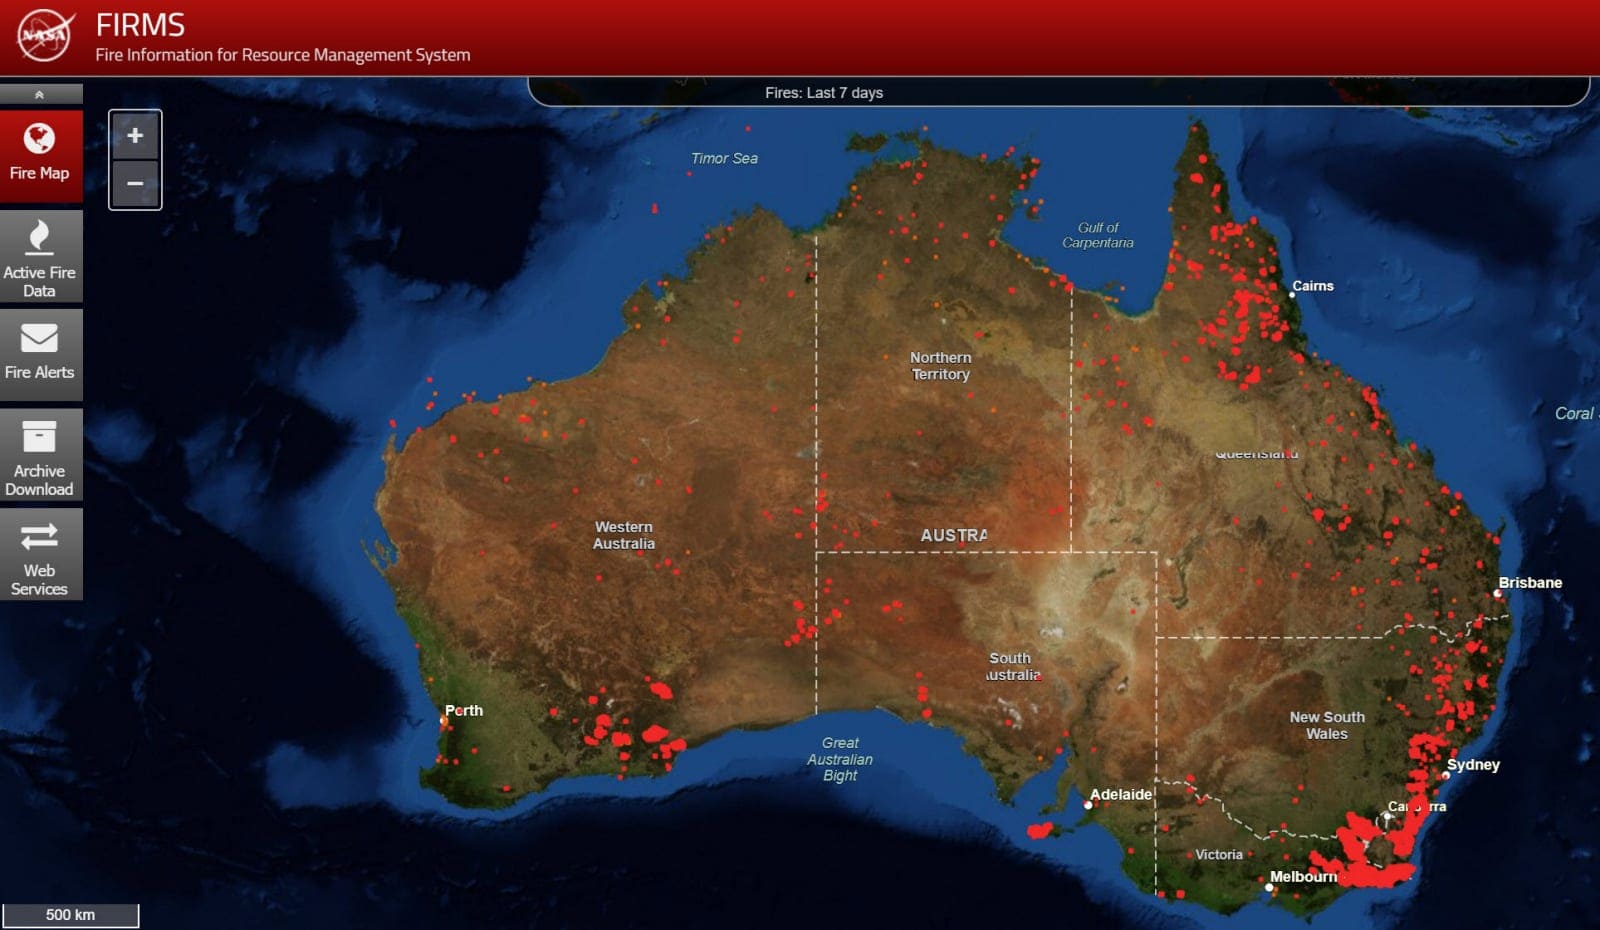The image size is (1600, 930).
Task: Click the Cairns city label
Action: coord(1313,286)
